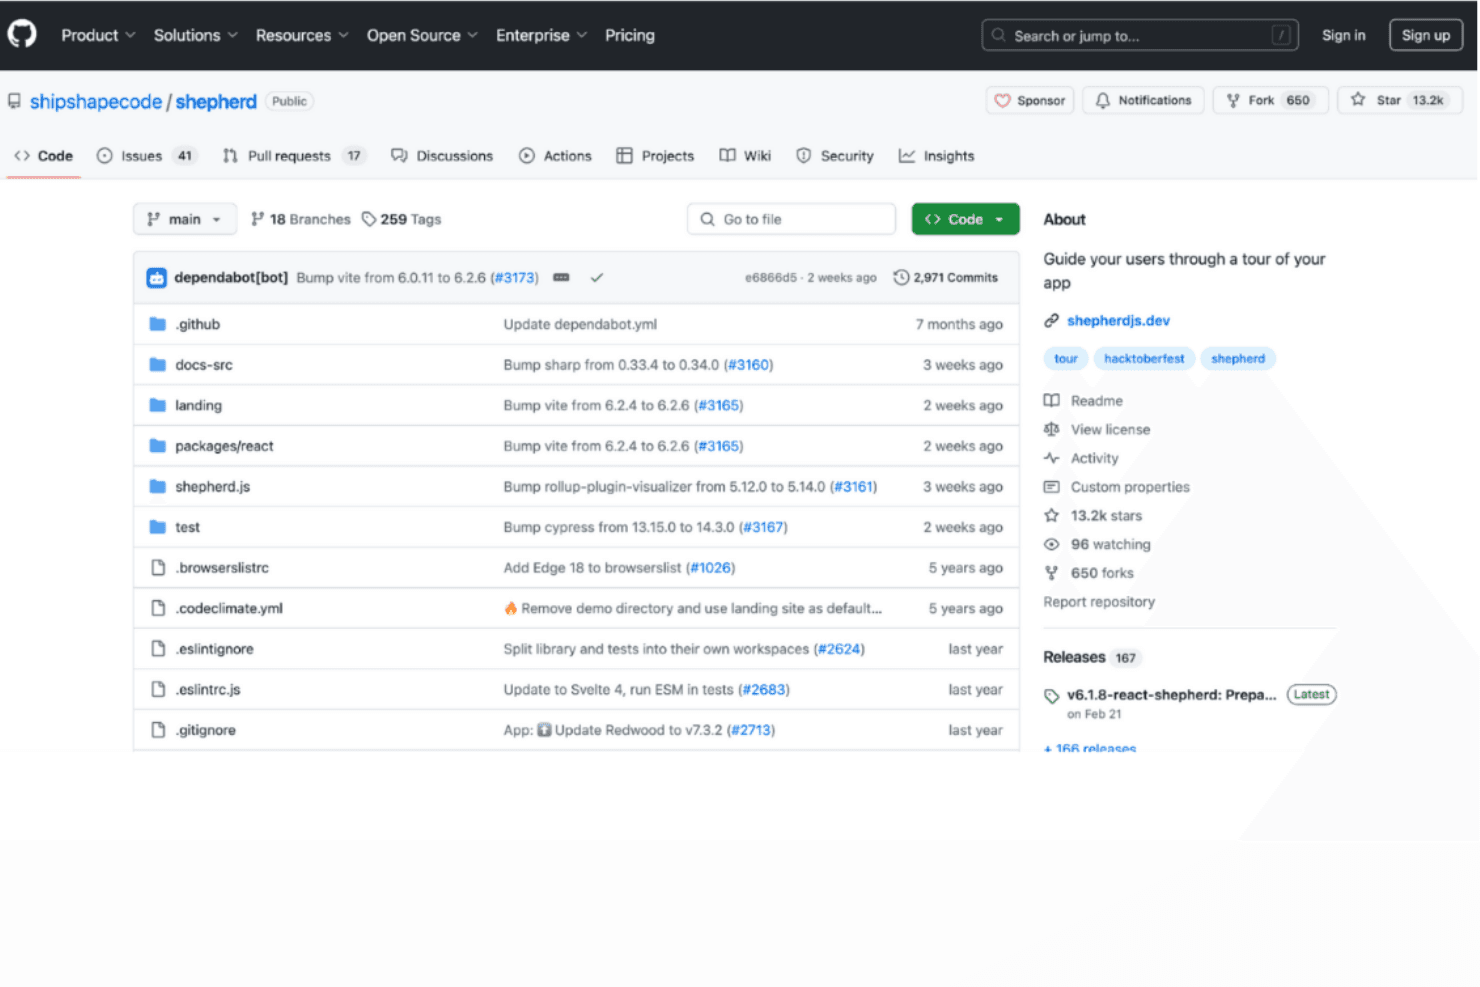Fork the shepherd repository

coord(1271,100)
